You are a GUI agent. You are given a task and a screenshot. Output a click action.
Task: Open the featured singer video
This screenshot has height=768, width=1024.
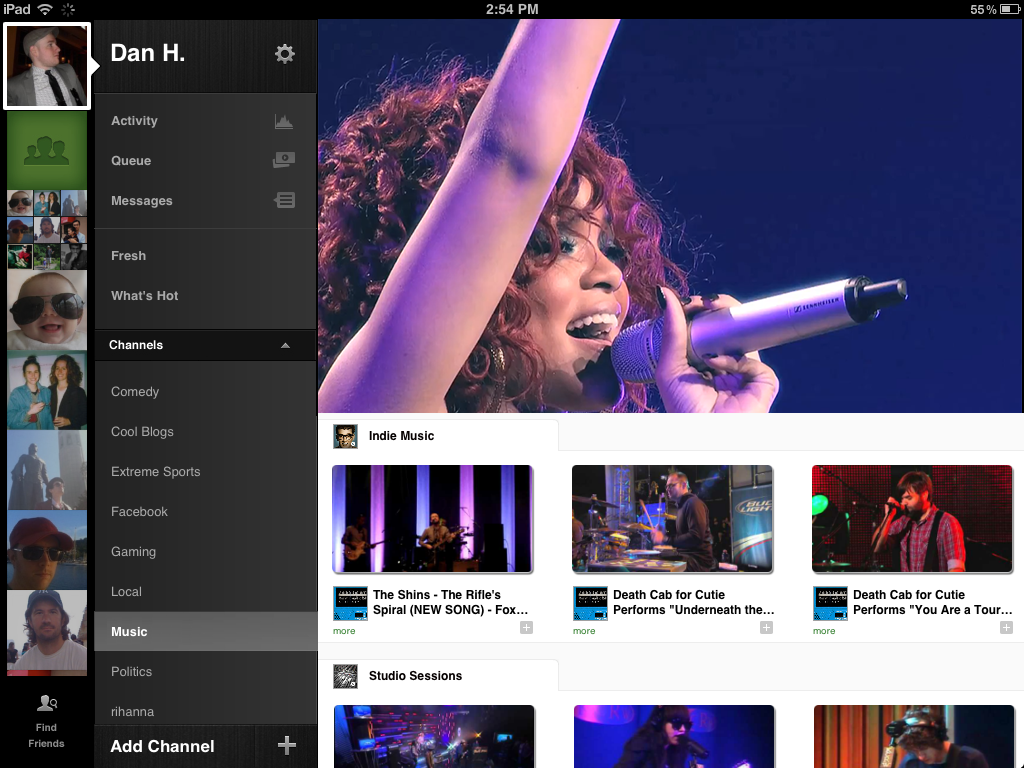click(x=671, y=216)
